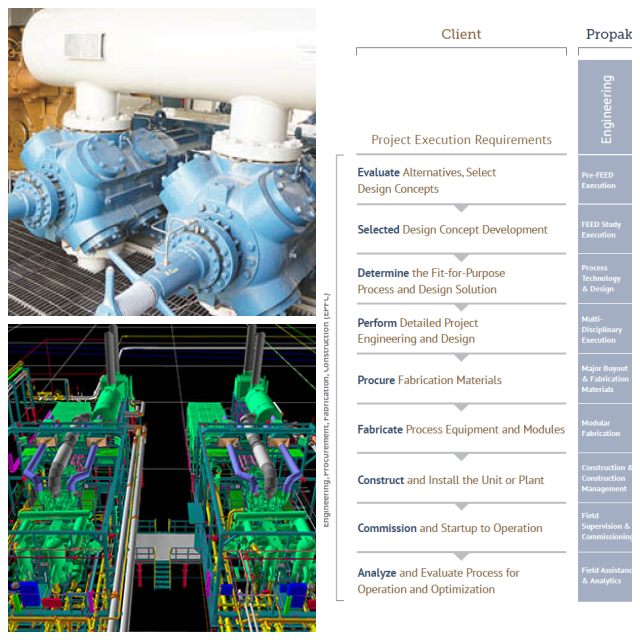Open Evaluate Alternatives, Select Design Concepts step
The width and height of the screenshot is (640, 640).
(427, 180)
